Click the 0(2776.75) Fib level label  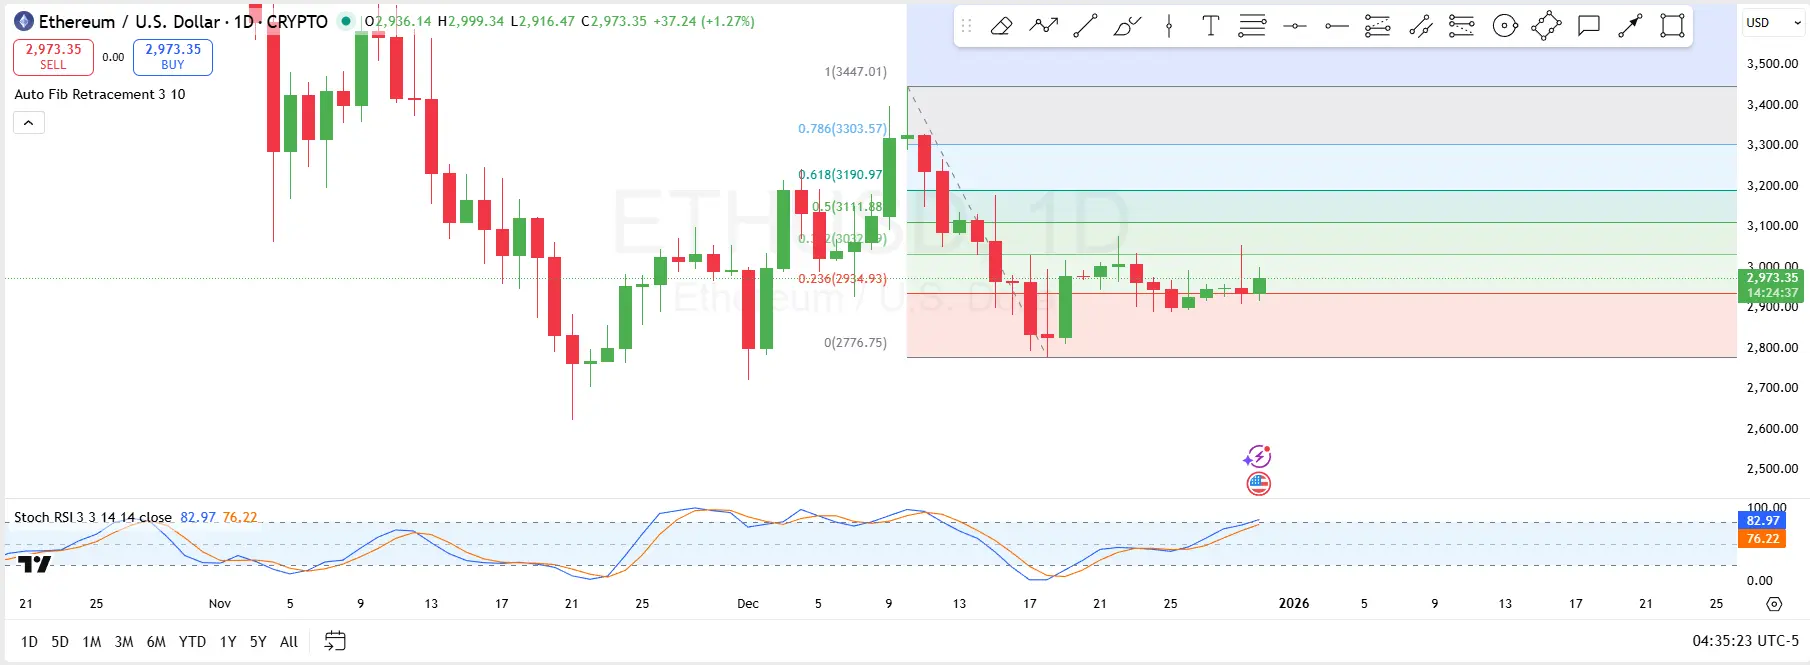[855, 342]
